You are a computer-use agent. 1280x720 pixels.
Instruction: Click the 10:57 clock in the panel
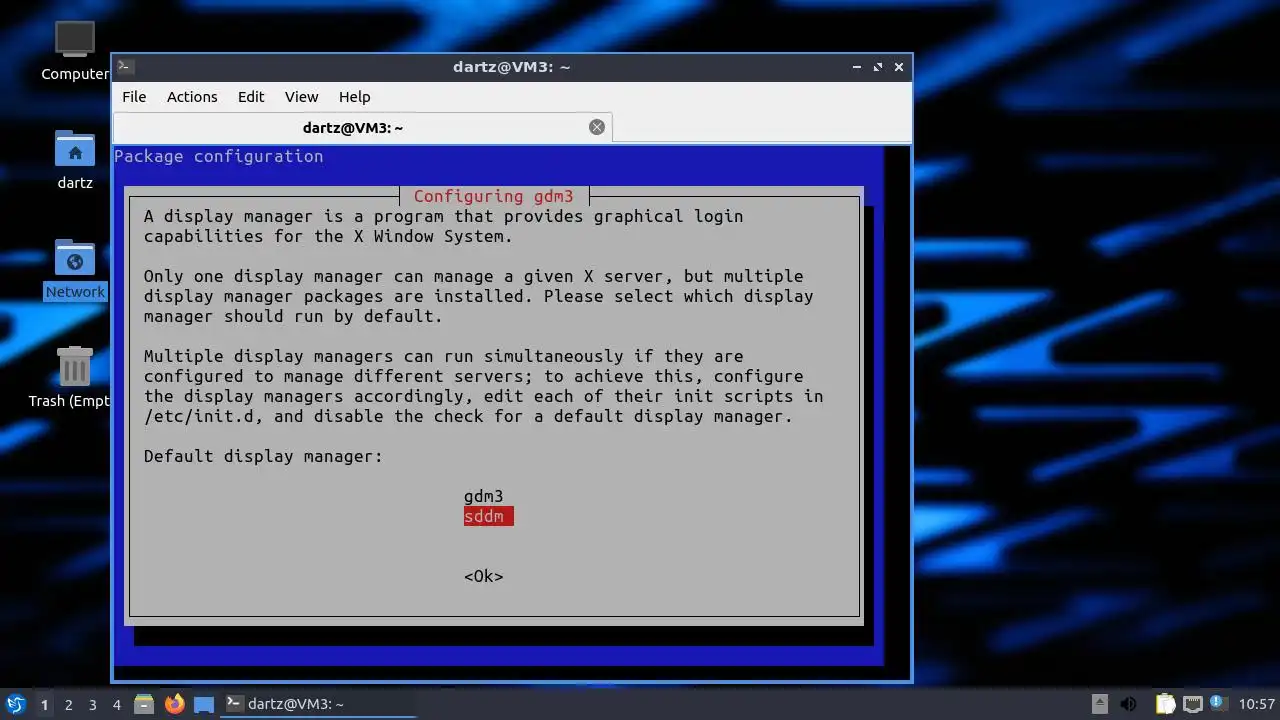pyautogui.click(x=1257, y=704)
